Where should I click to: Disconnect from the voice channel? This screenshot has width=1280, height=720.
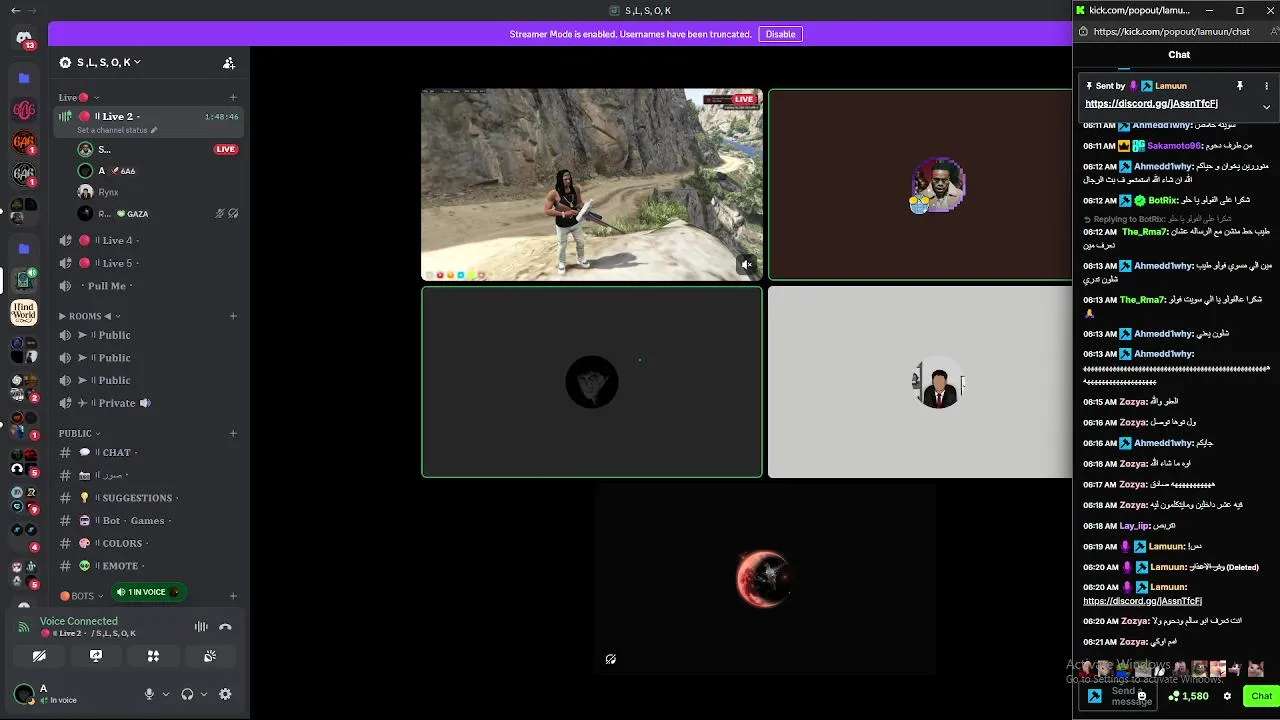click(225, 627)
